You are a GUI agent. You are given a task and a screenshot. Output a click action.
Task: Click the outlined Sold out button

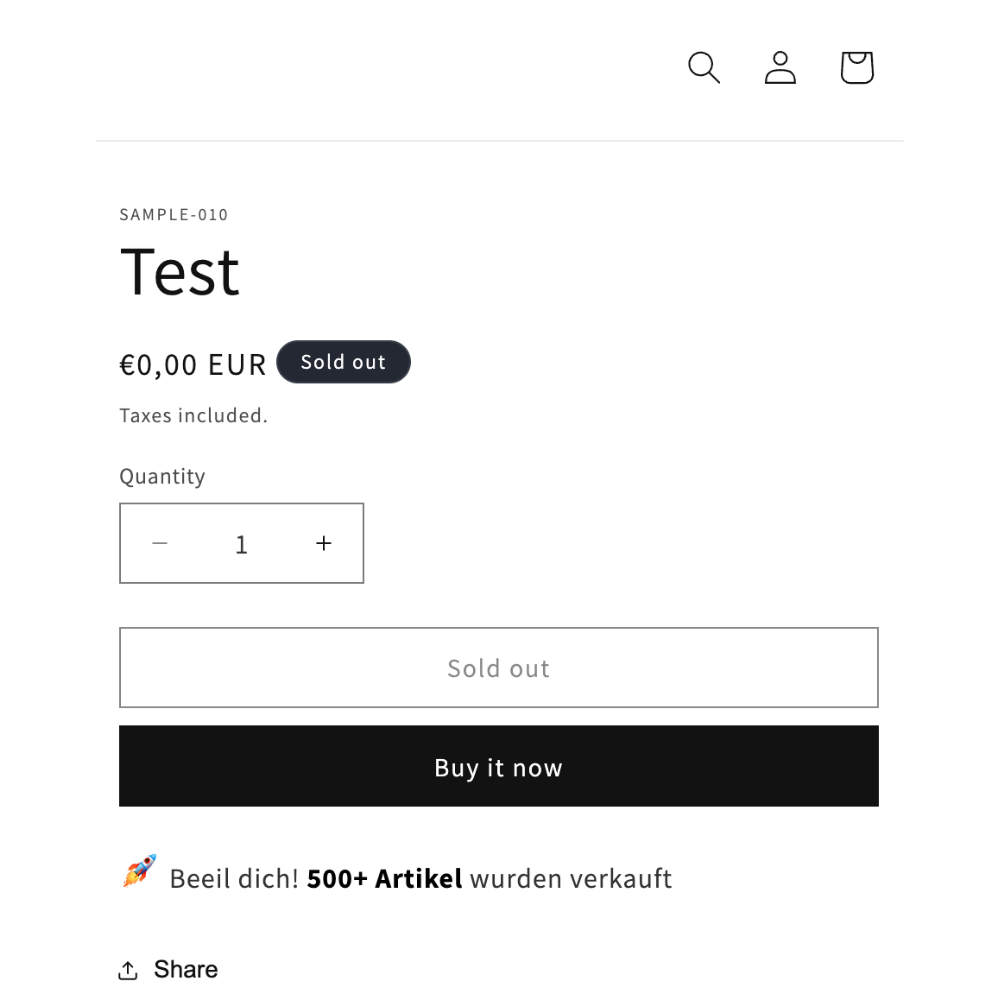point(499,668)
